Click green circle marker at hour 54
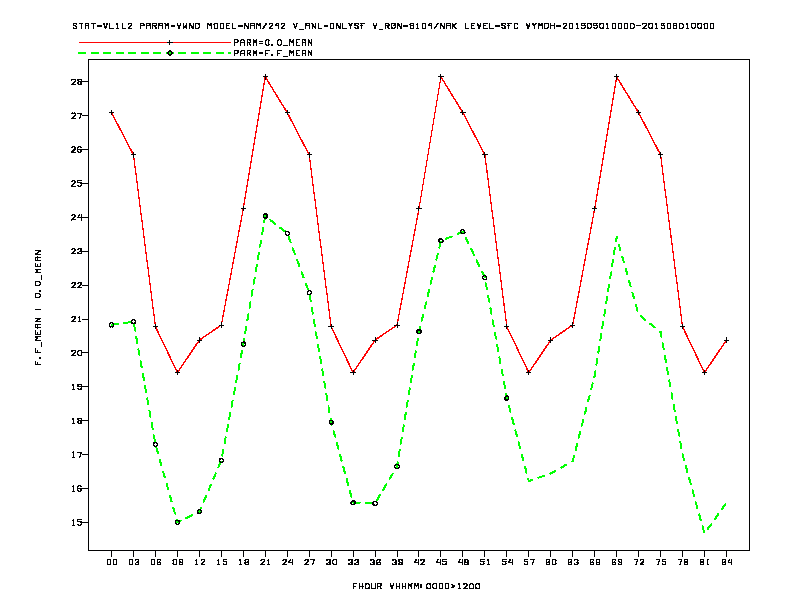 click(507, 398)
